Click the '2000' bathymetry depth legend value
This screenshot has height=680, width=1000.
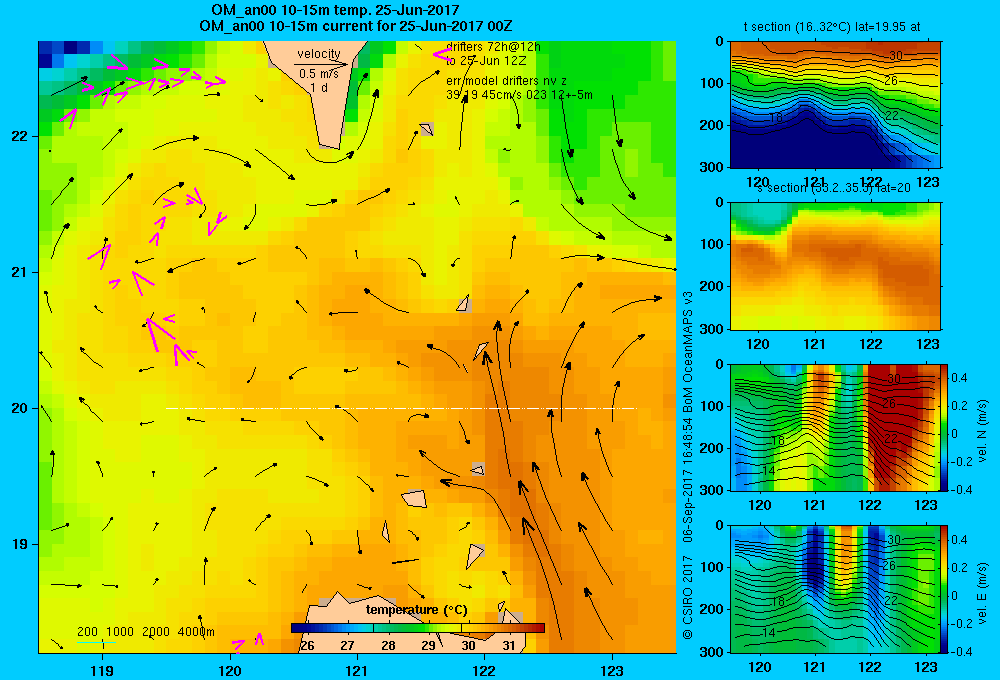[156, 632]
